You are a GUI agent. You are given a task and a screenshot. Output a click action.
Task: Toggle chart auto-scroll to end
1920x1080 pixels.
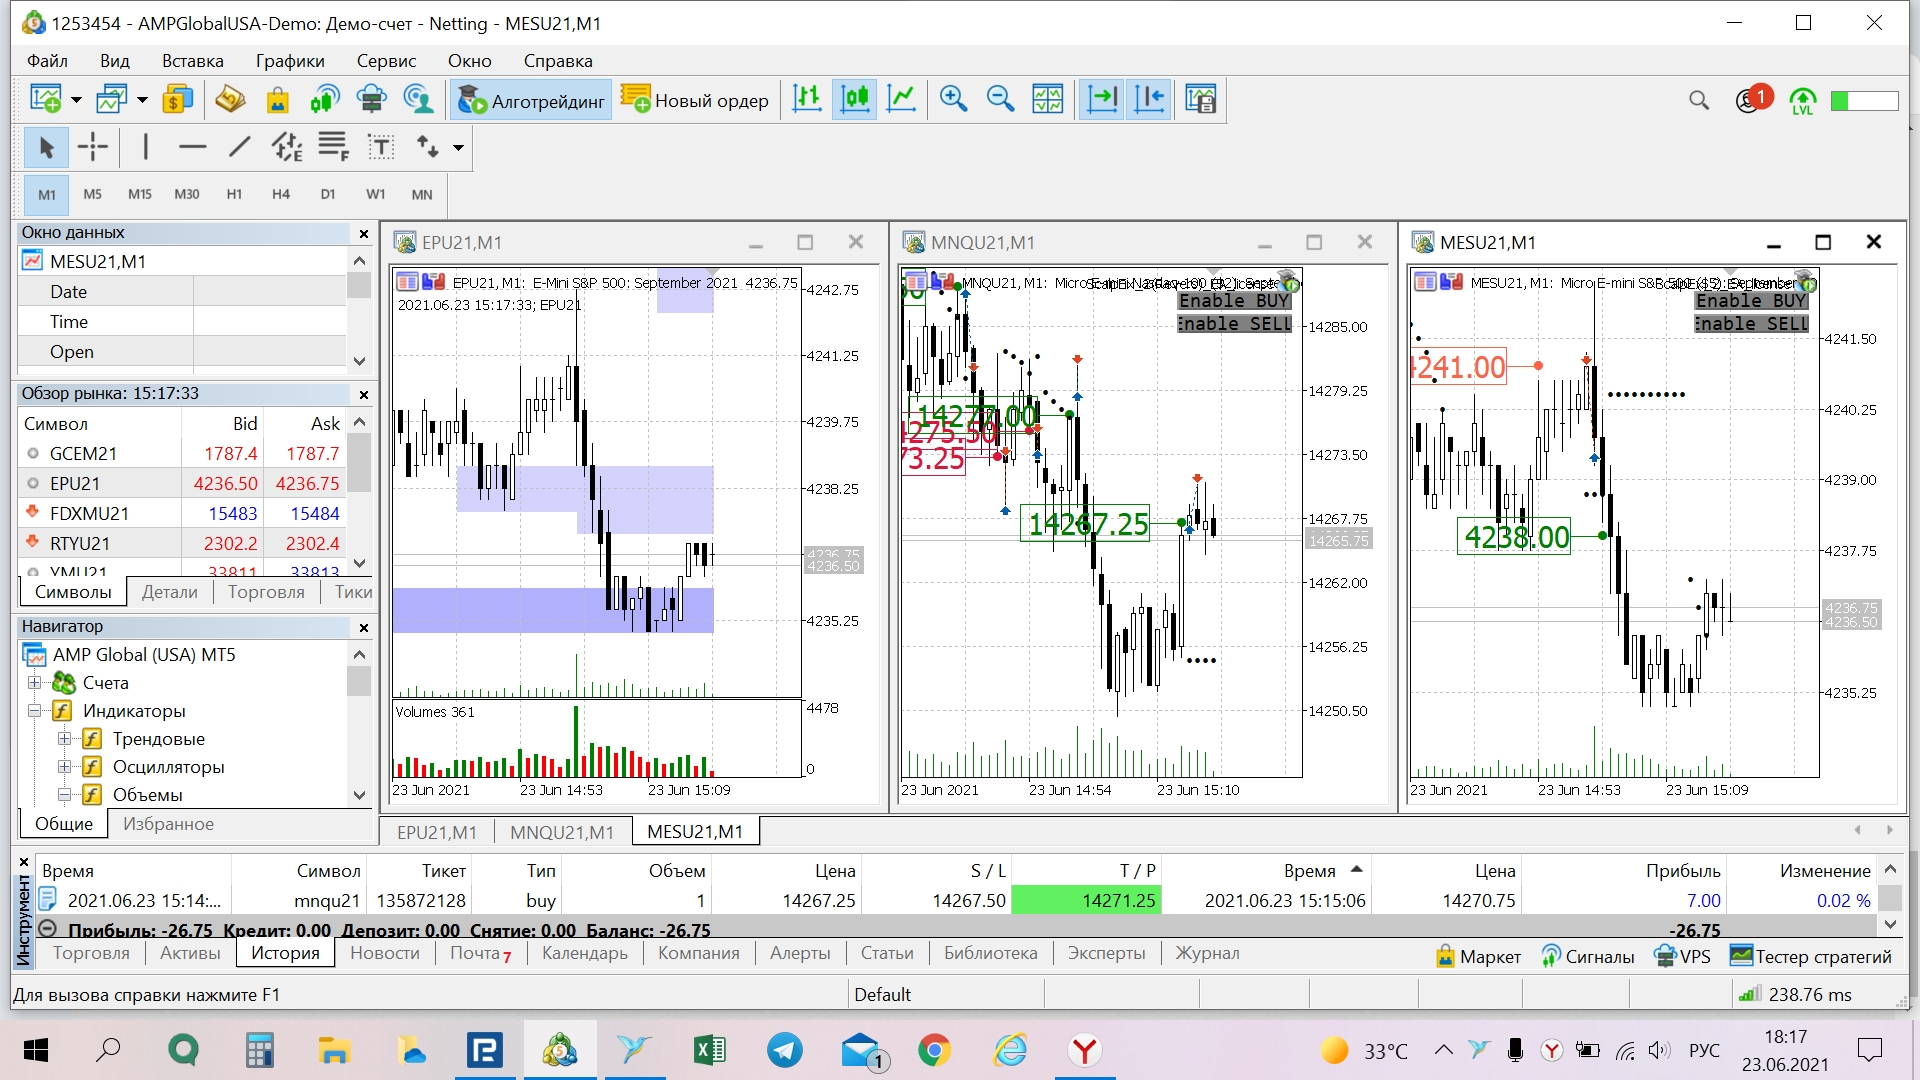[1102, 99]
